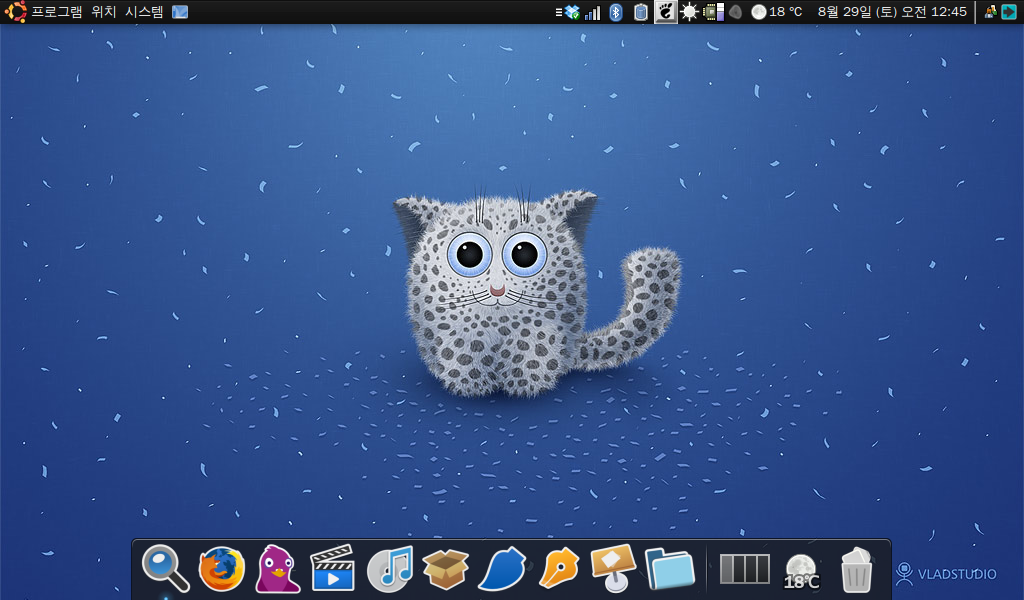Open the calendar from the 8월 29일 clock
Viewport: 1024px width, 600px height.
coord(892,12)
